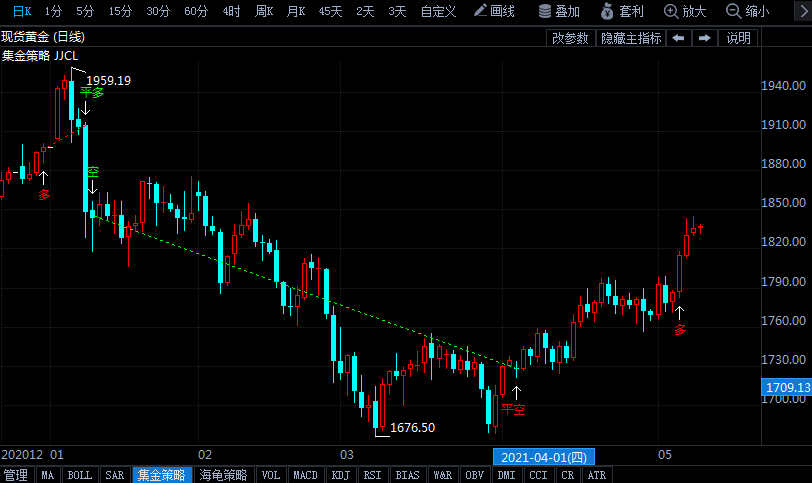
Task: Click the 集金策略 JJCL indicator label
Action: point(40,56)
